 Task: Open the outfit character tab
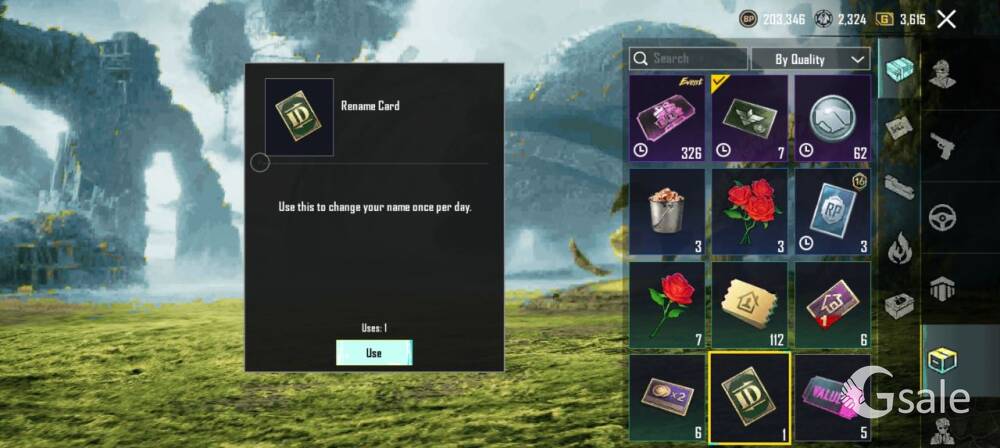point(942,73)
